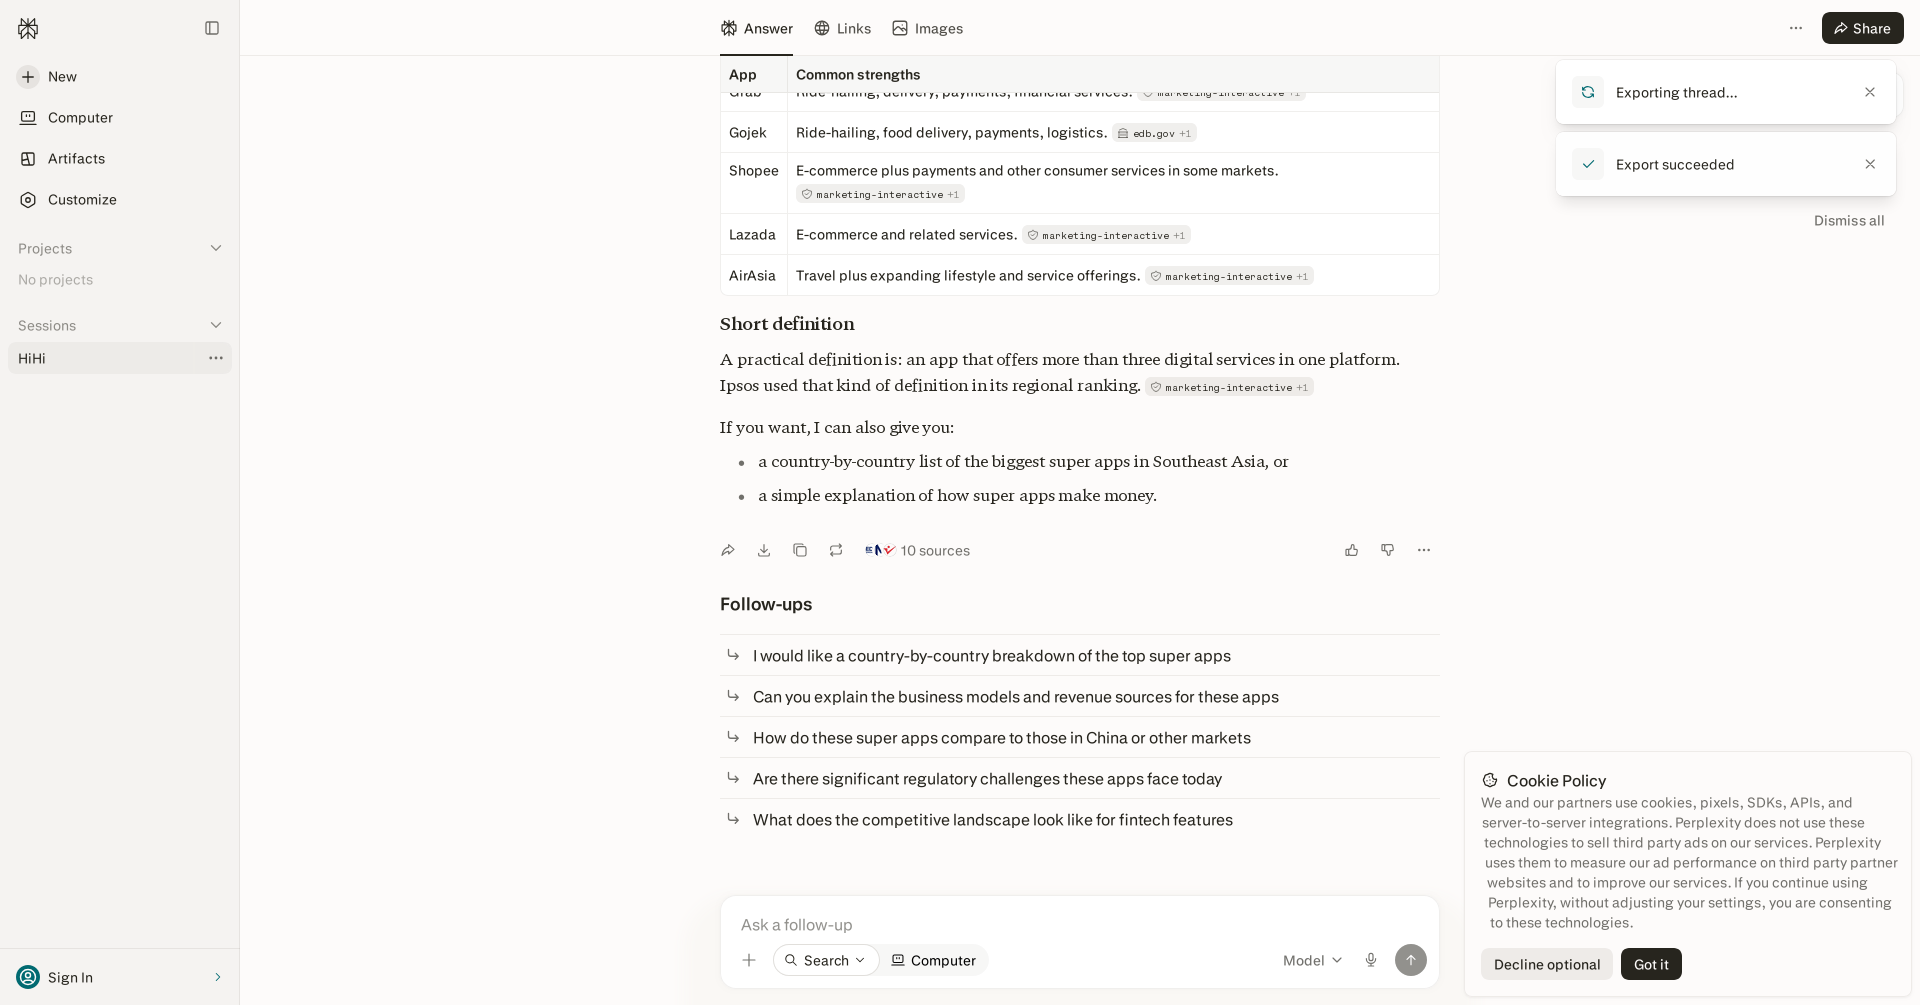Click the Got it cookie button
Screen dimensions: 1920x1005
1651,964
